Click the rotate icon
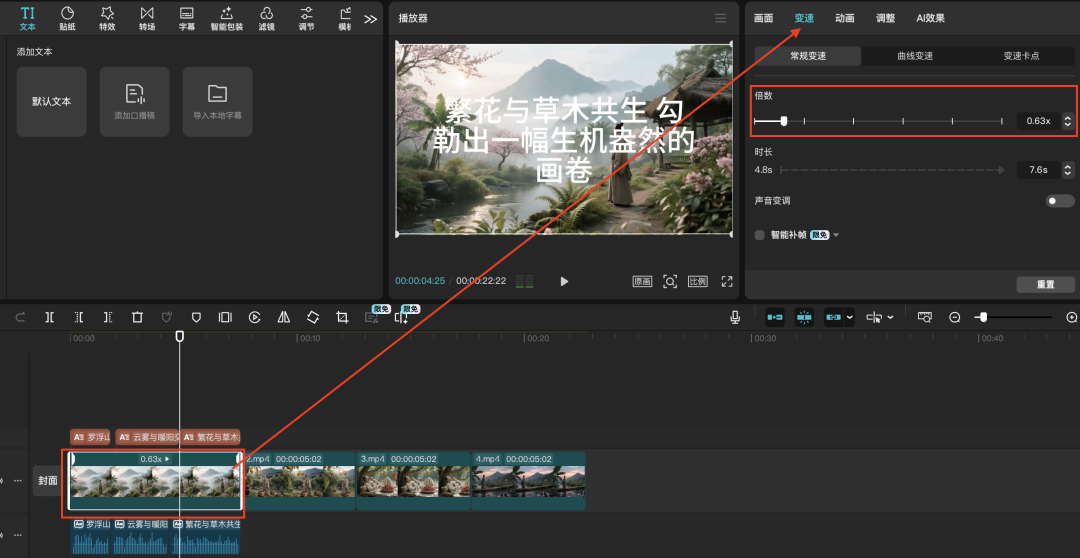The width and height of the screenshot is (1080, 558). tap(313, 317)
